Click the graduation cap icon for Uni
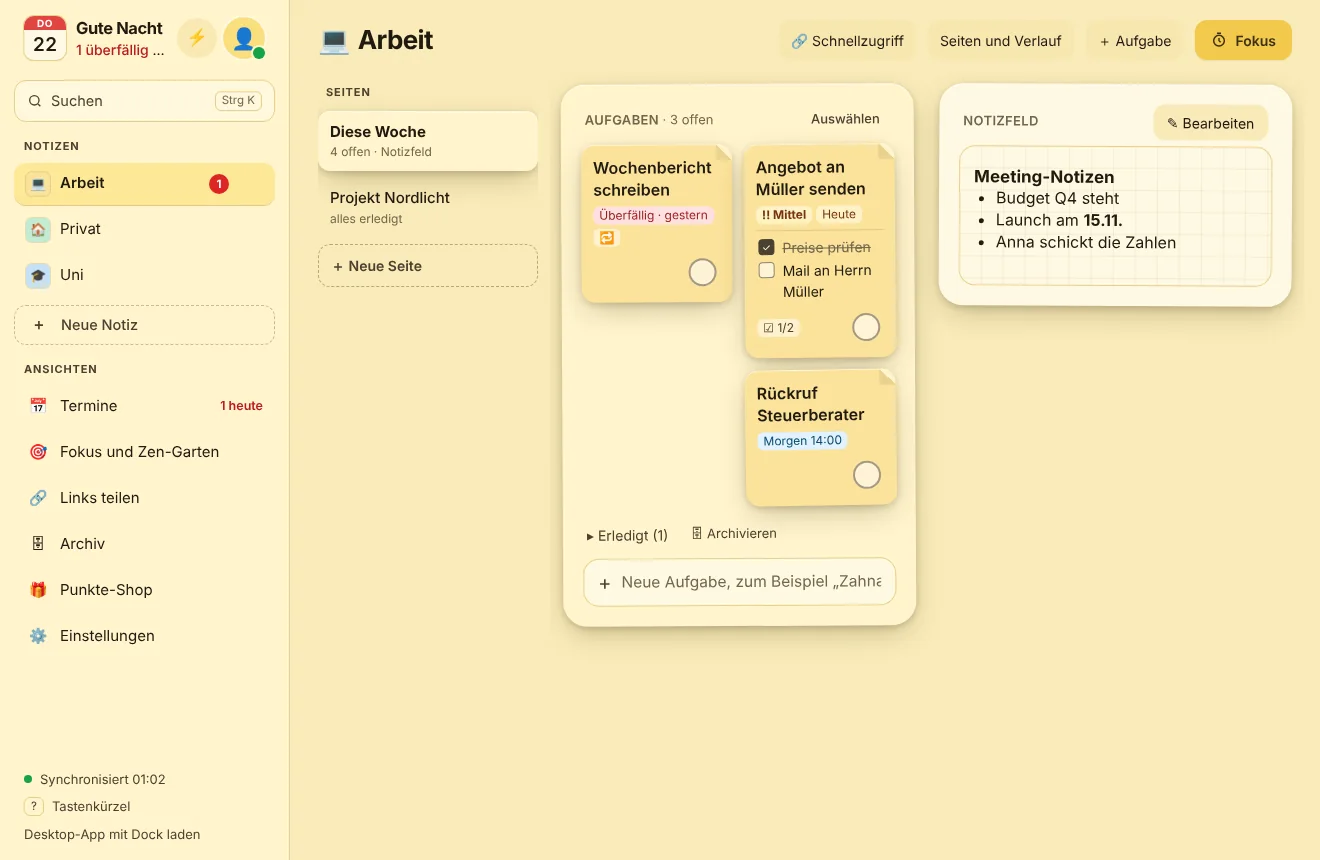 coord(38,276)
